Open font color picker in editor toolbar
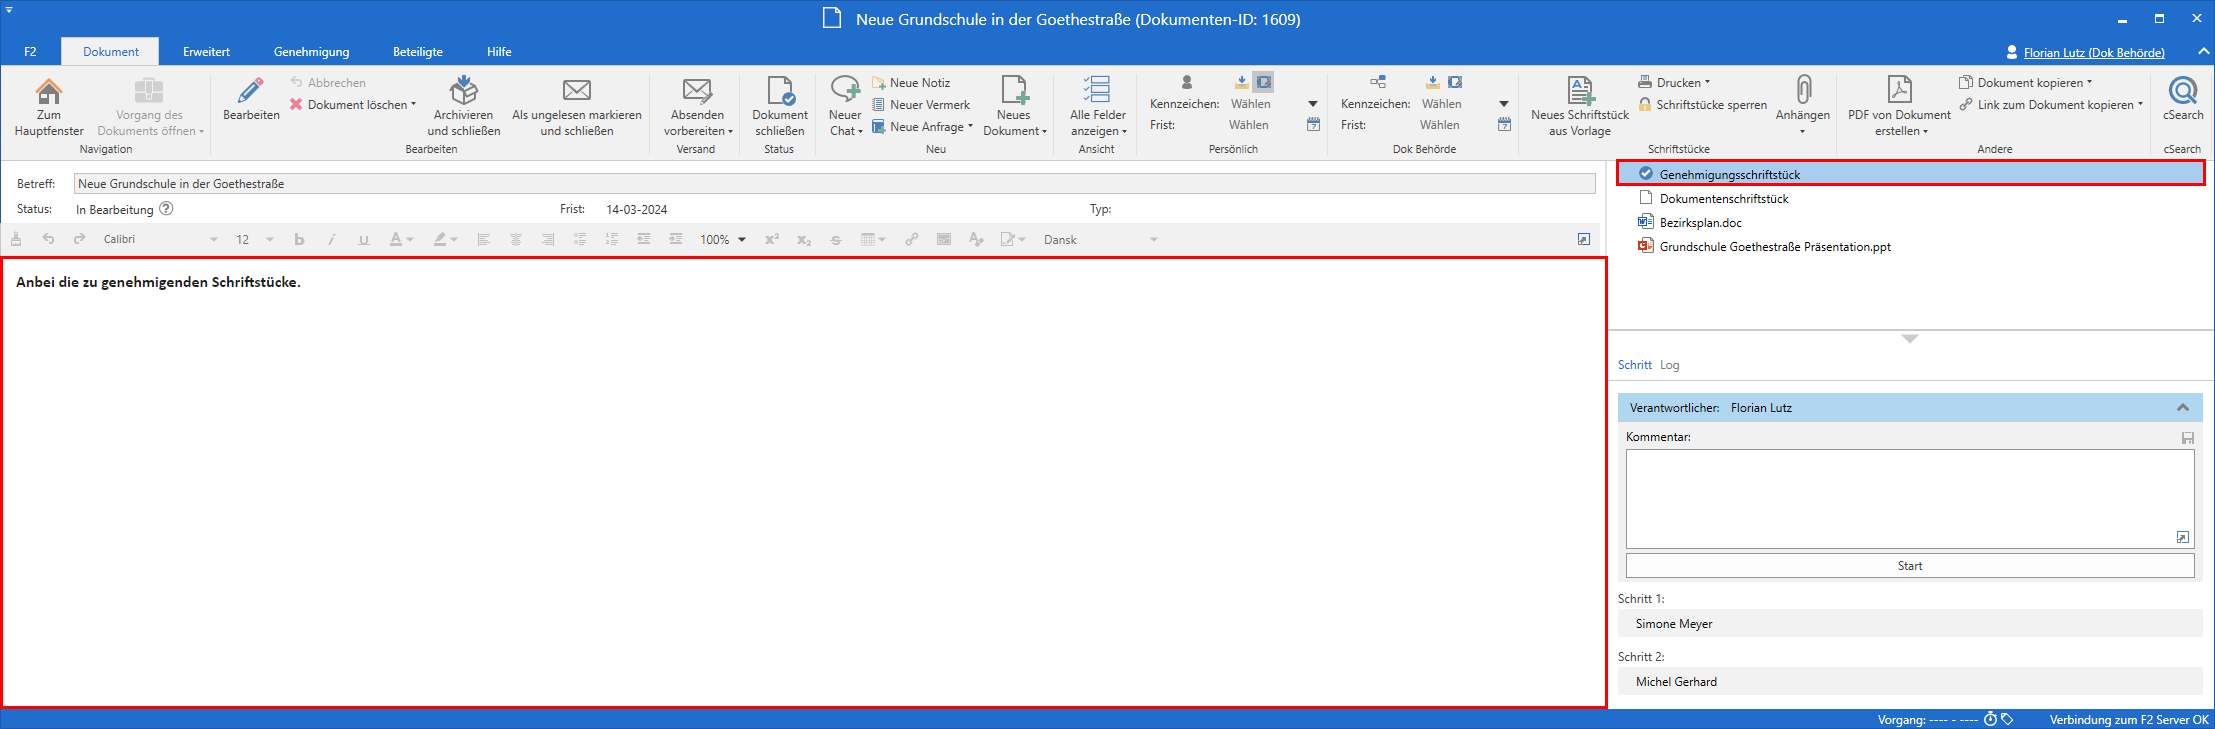 coord(401,240)
